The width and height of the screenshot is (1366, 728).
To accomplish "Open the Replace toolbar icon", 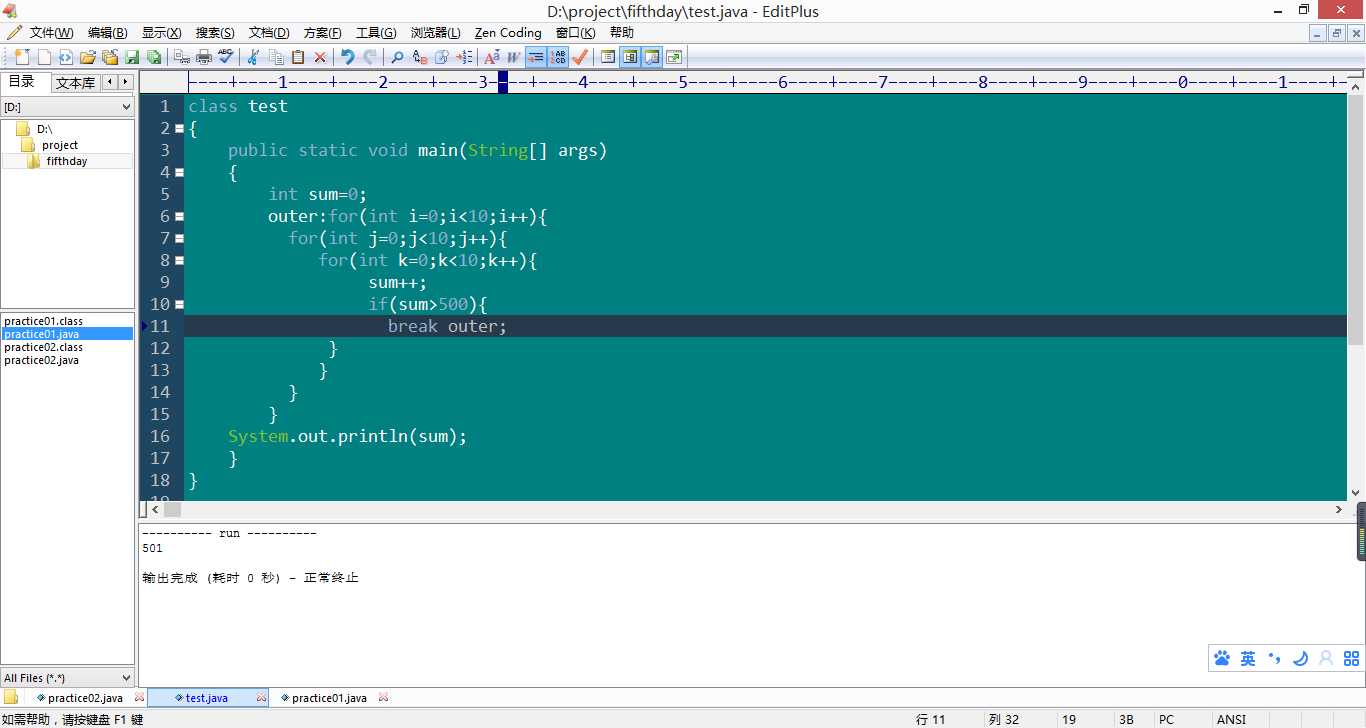I will [x=420, y=57].
